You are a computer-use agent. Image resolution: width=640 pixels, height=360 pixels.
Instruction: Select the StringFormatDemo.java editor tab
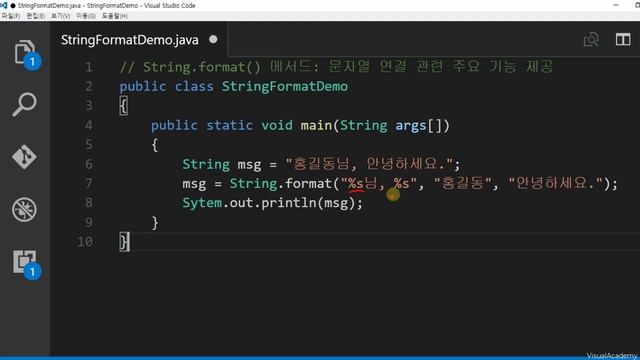click(x=139, y=40)
